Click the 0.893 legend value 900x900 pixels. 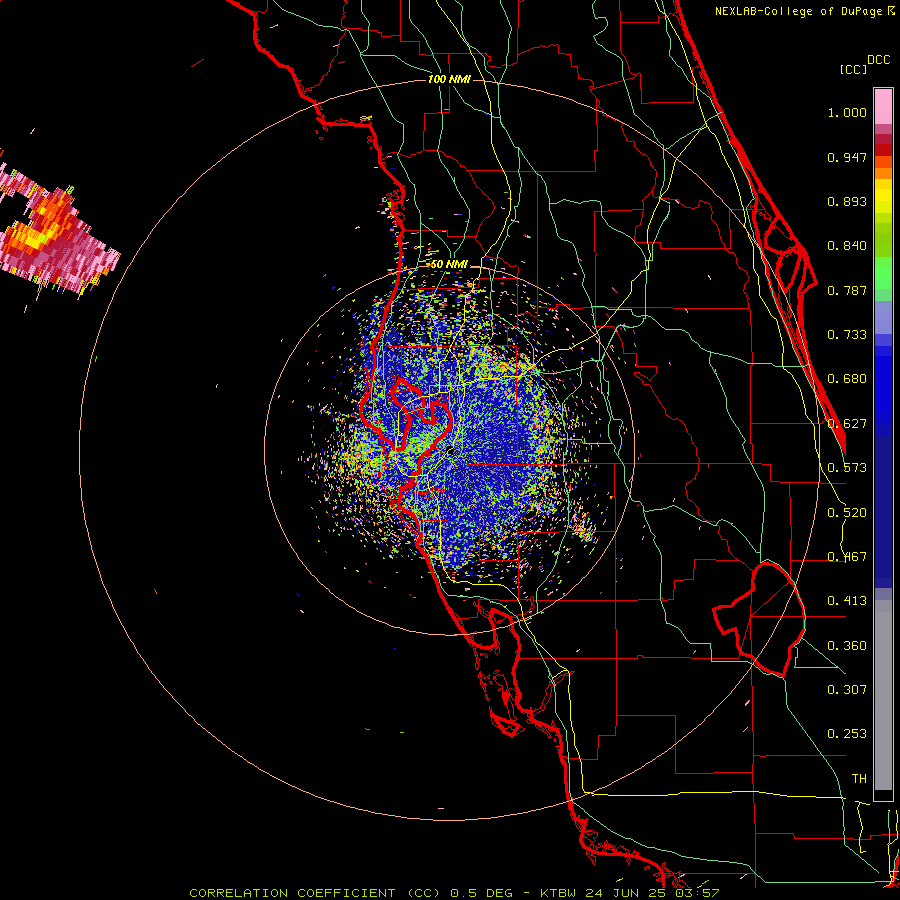847,201
